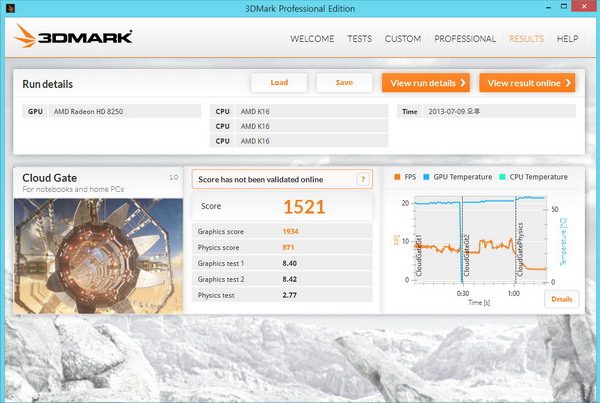Image resolution: width=600 pixels, height=403 pixels.
Task: Open View result online
Action: click(x=527, y=83)
